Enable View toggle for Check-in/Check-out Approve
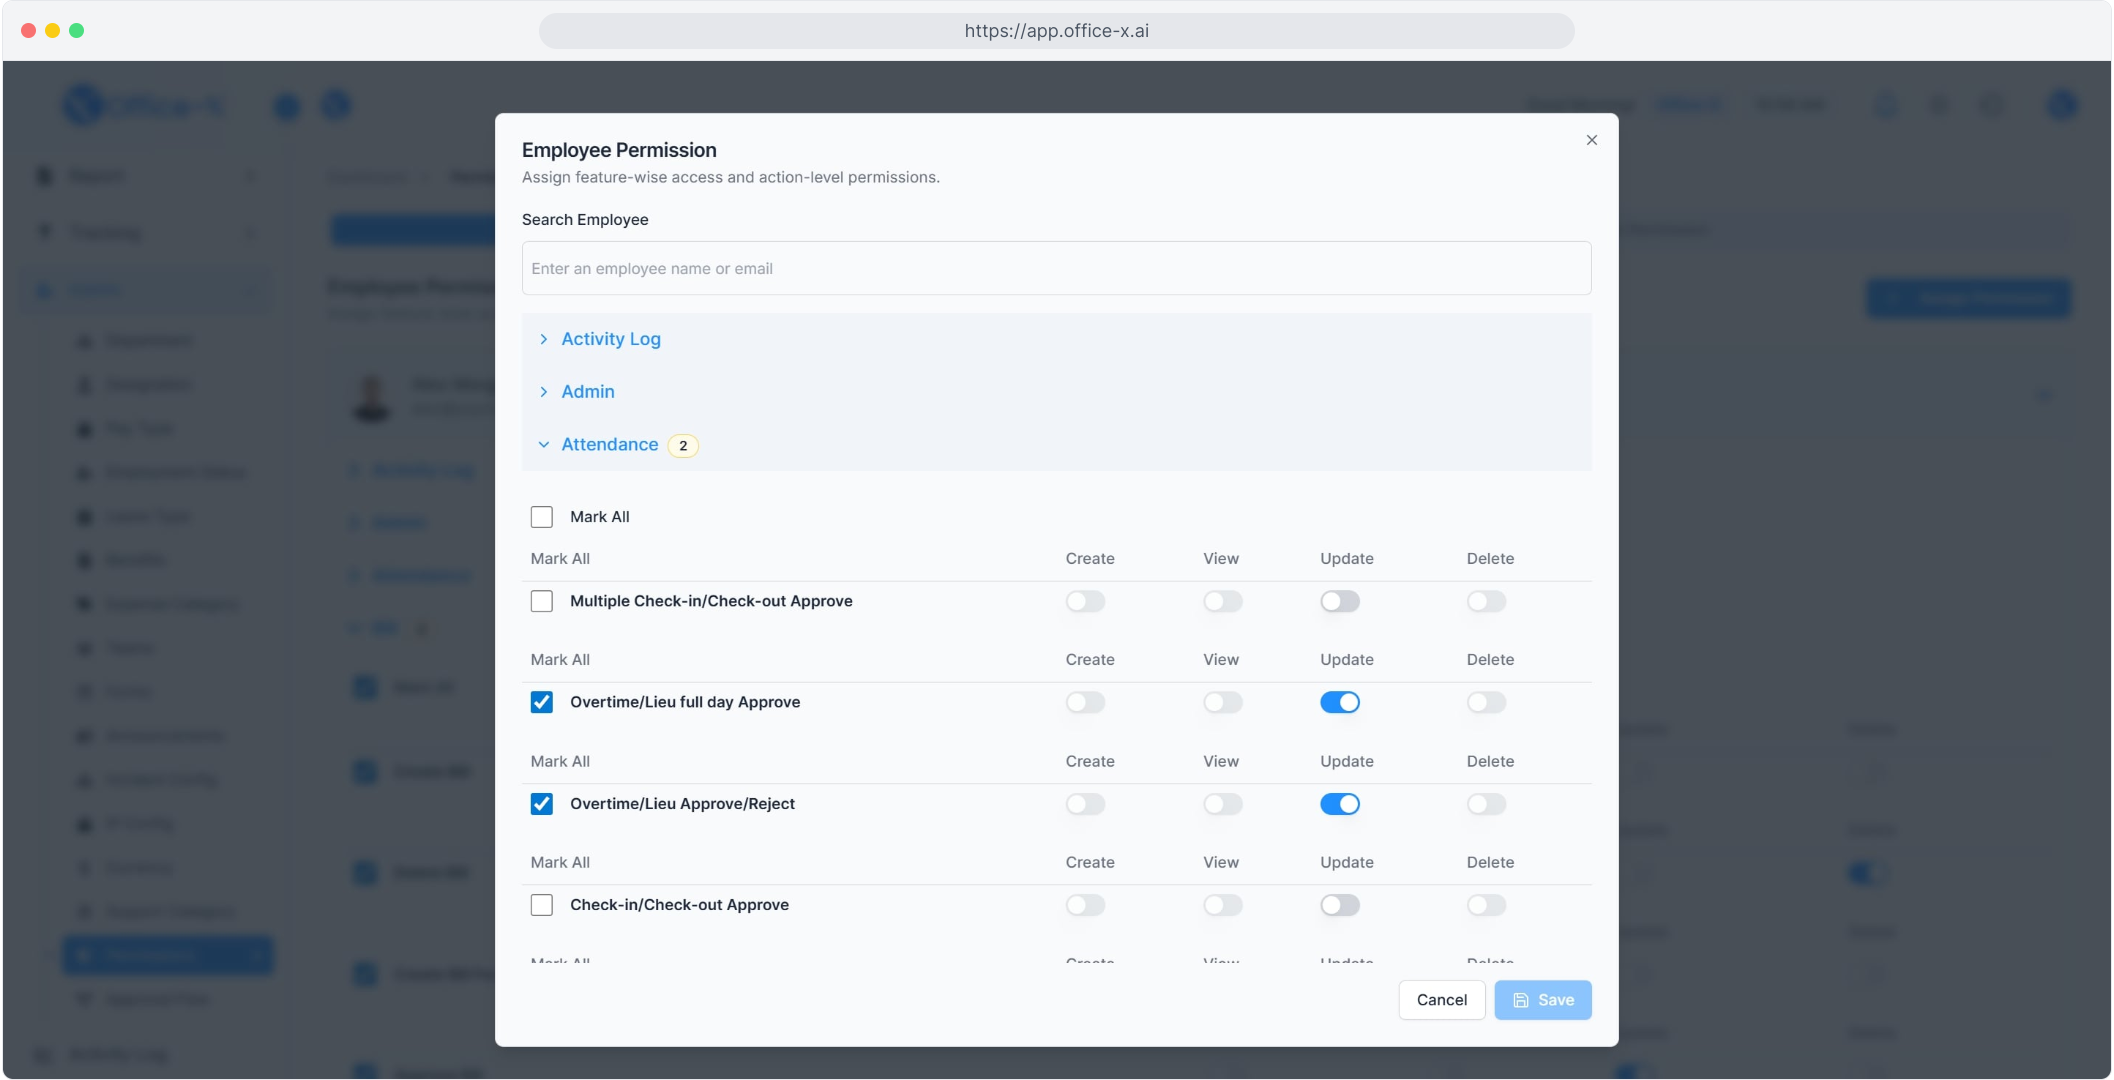The height and width of the screenshot is (1080, 2114). click(x=1222, y=905)
